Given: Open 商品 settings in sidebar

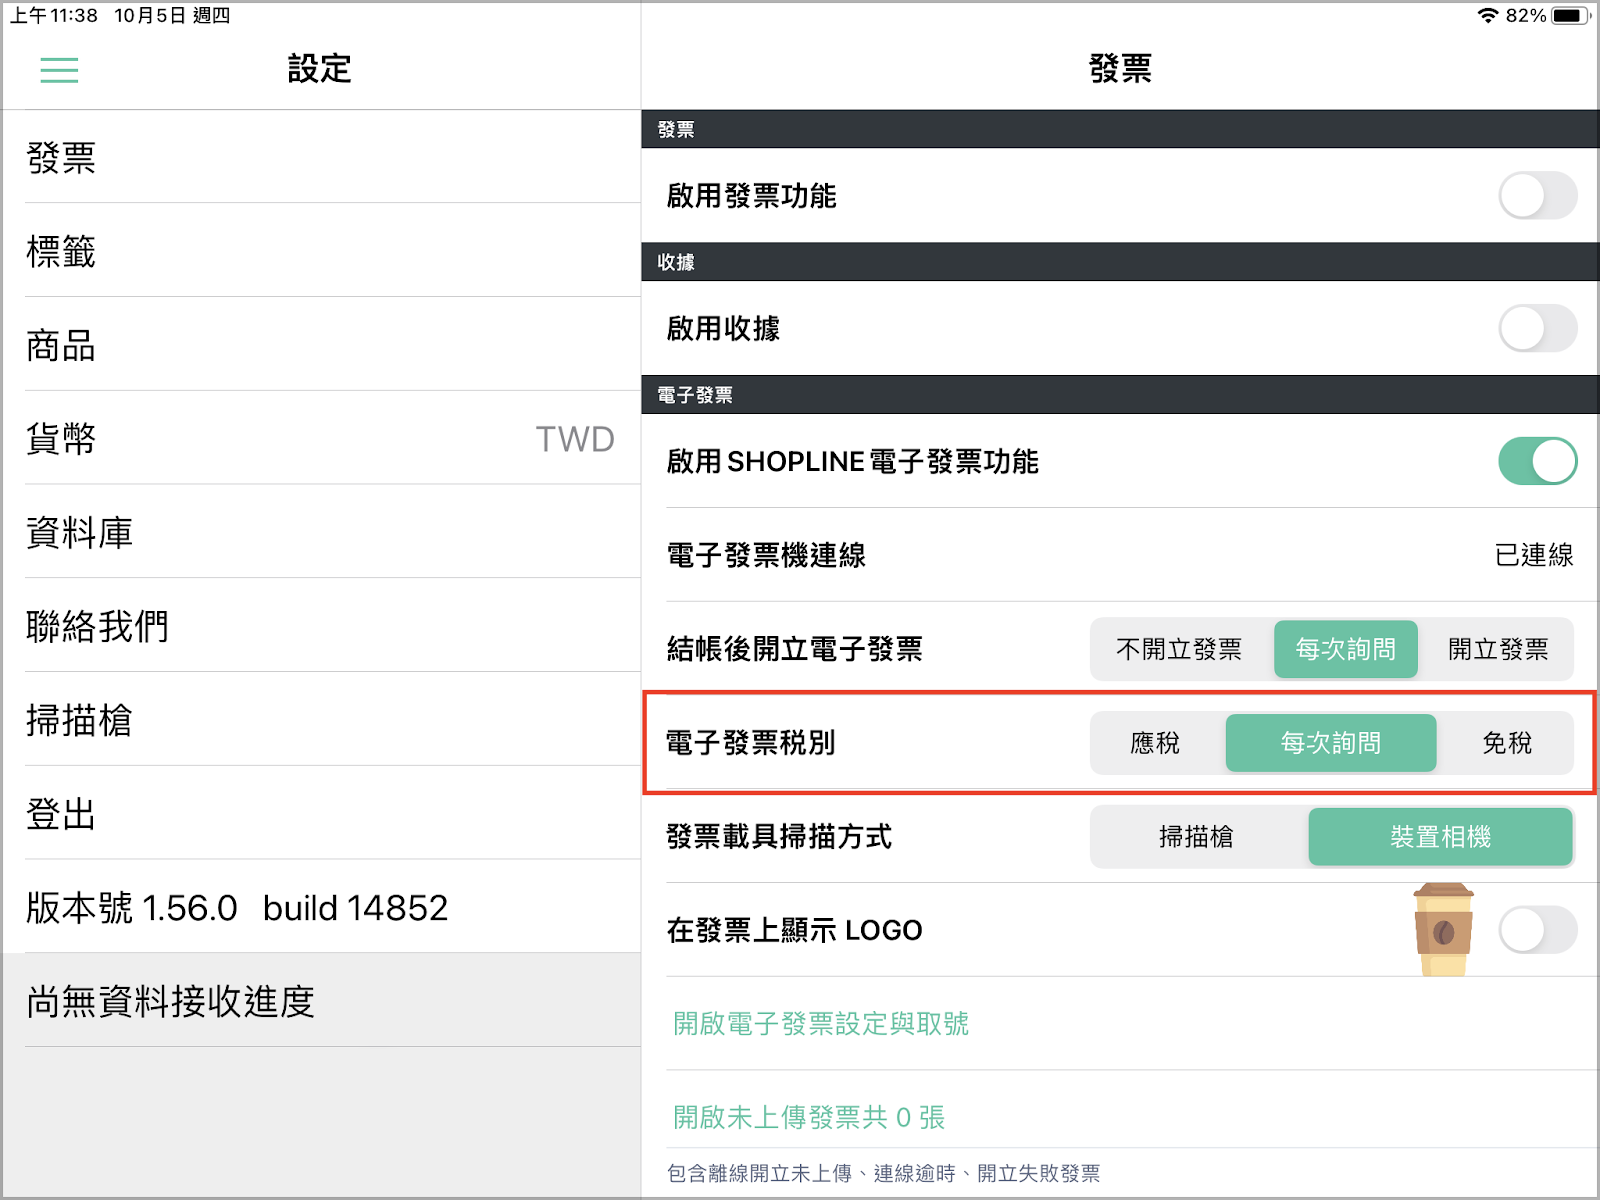Looking at the screenshot, I should coord(321,345).
